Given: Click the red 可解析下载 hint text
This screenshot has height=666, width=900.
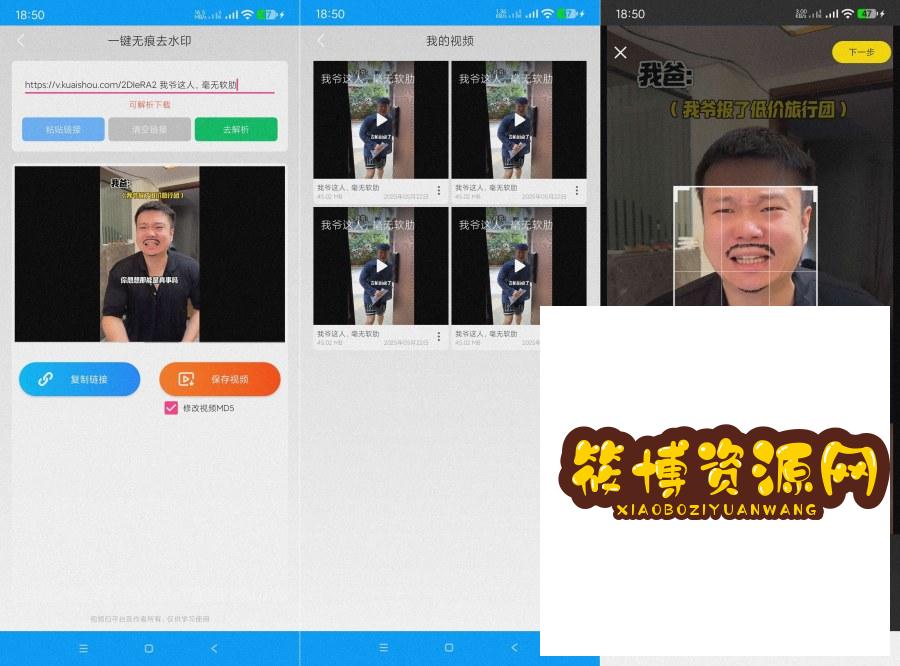Looking at the screenshot, I should pyautogui.click(x=149, y=104).
